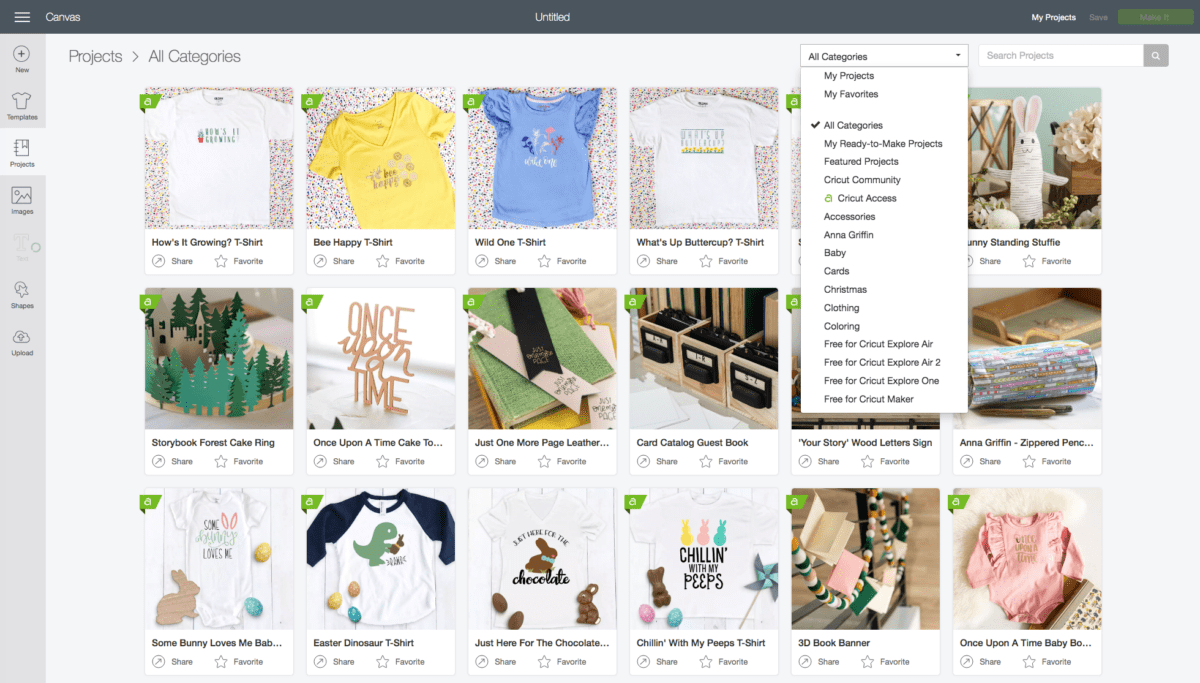Open the Images panel in sidebar

tap(21, 198)
